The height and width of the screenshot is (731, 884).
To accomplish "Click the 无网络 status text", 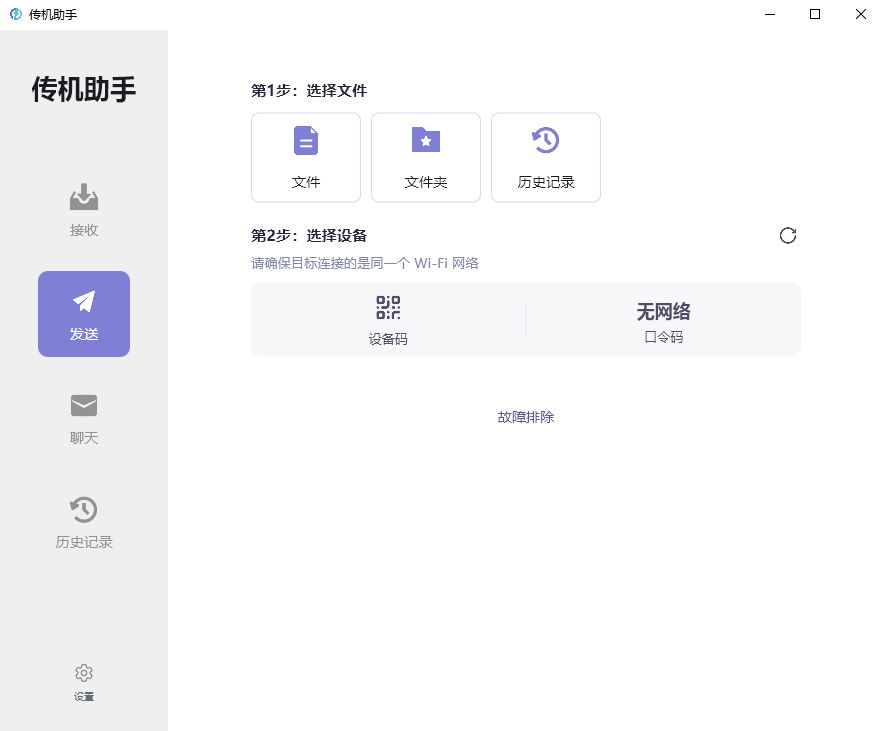I will [x=664, y=311].
